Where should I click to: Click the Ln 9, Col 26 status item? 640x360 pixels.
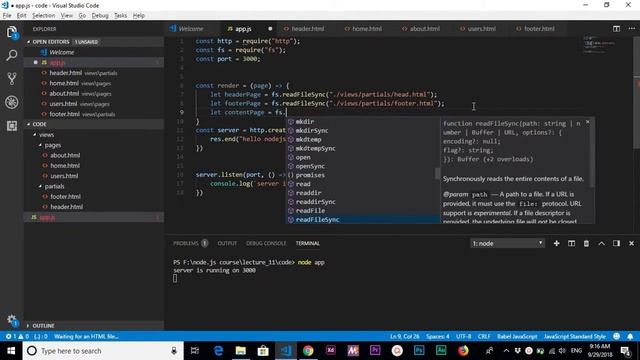click(404, 336)
